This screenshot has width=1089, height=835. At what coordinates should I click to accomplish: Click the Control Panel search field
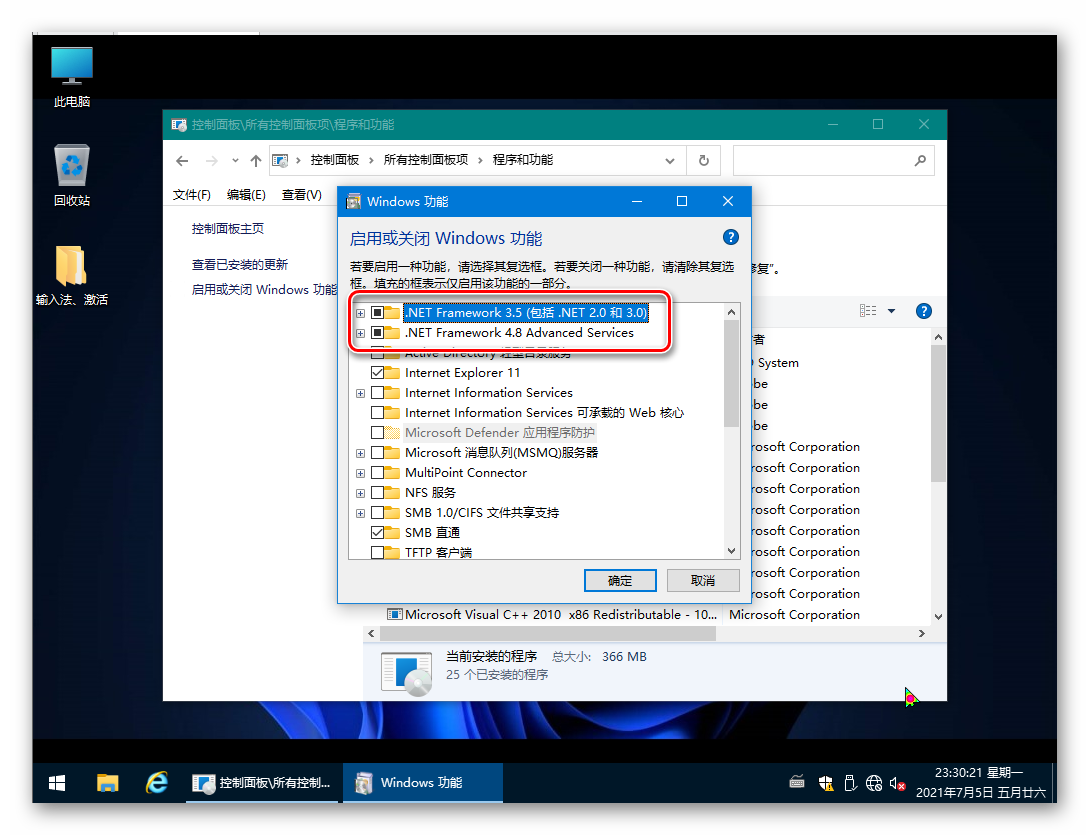pyautogui.click(x=833, y=160)
